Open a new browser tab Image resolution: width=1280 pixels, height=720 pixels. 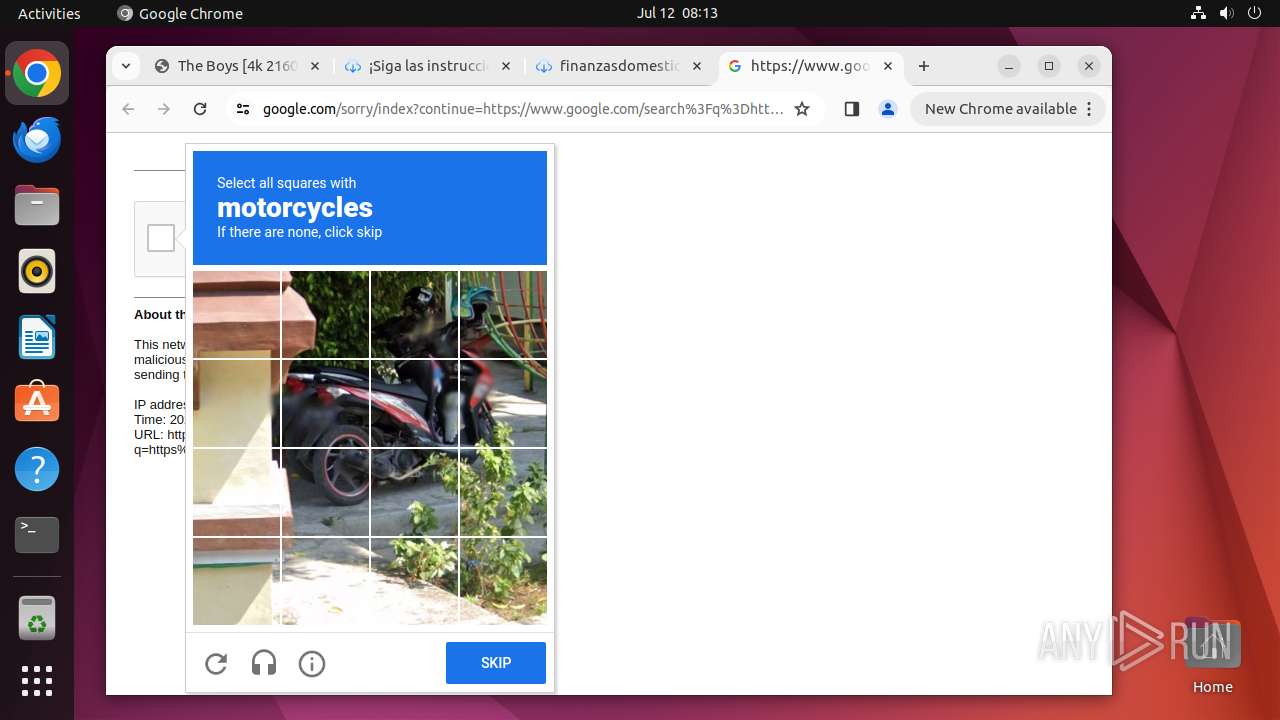point(924,66)
